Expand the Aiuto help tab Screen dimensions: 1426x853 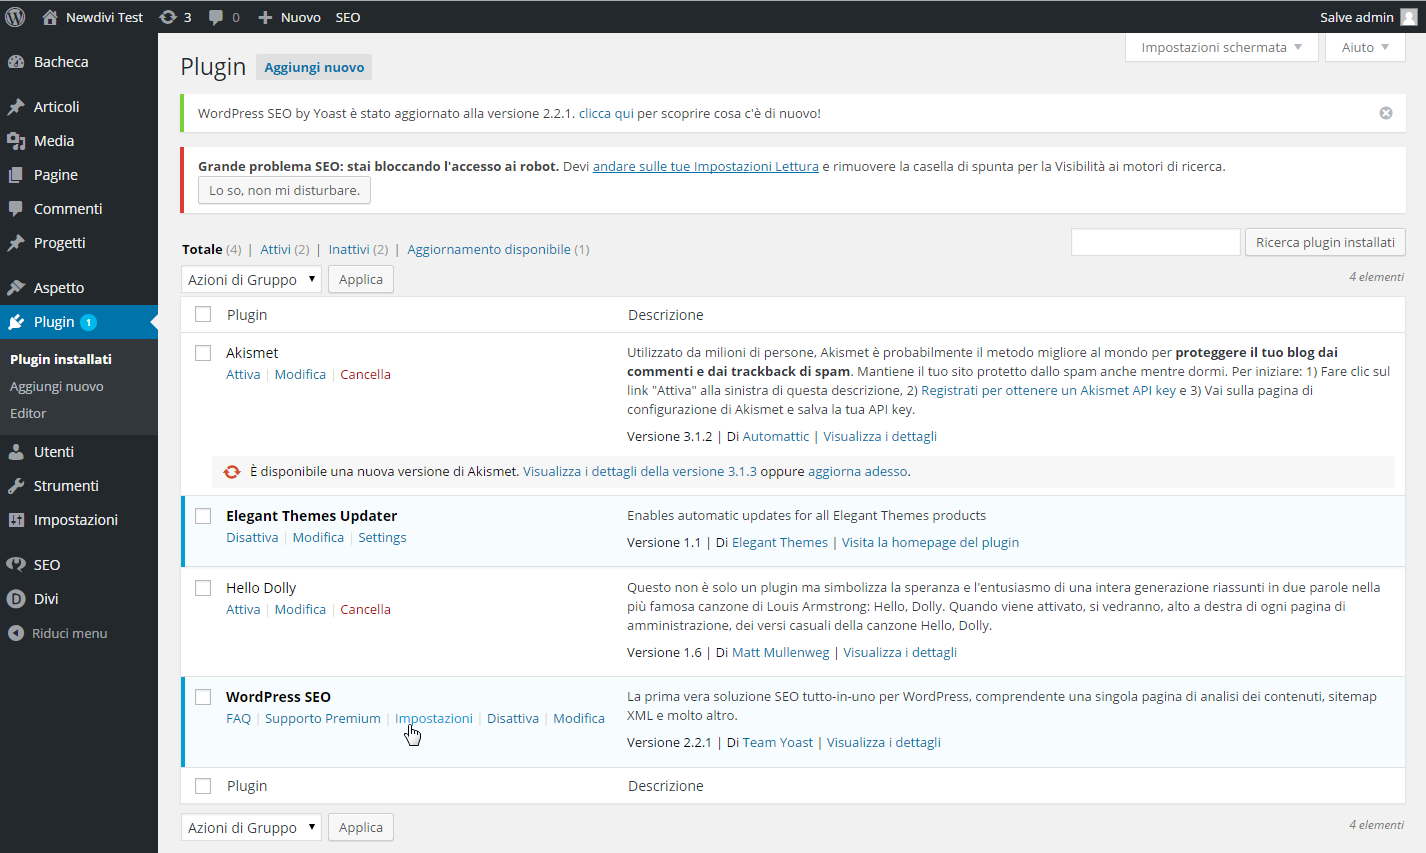pyautogui.click(x=1364, y=47)
